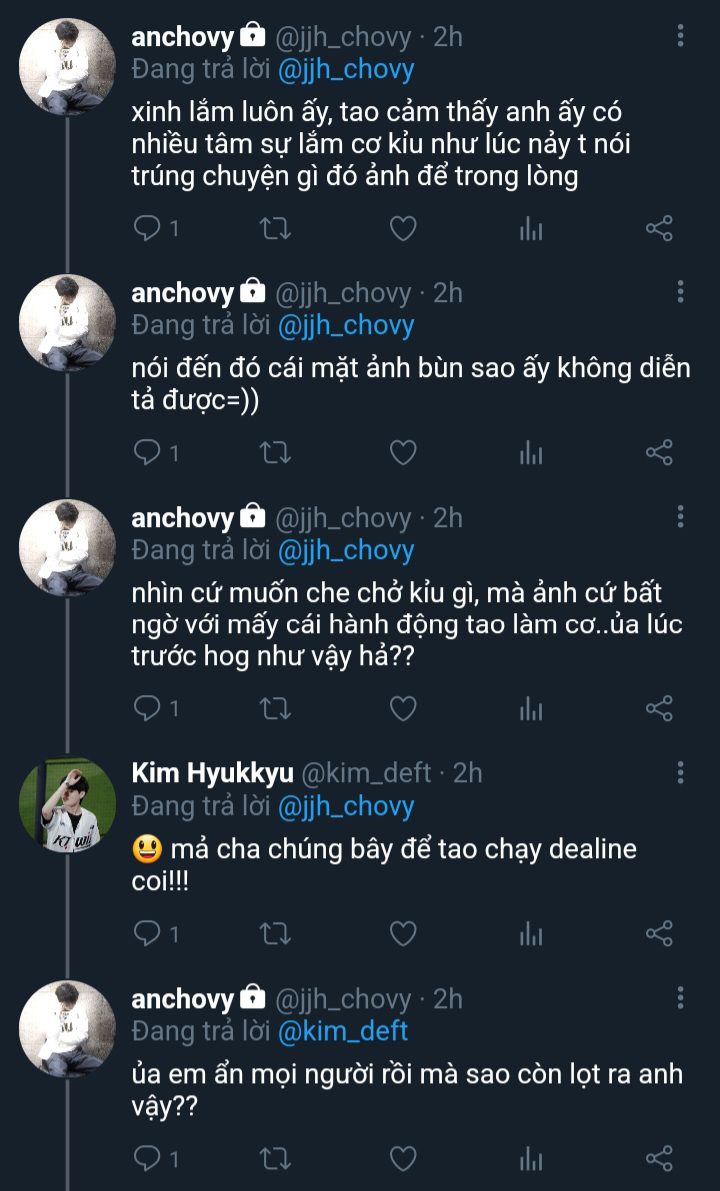View analytics for Kim Hyukkyu's tweet
The image size is (720, 1191).
click(x=530, y=934)
